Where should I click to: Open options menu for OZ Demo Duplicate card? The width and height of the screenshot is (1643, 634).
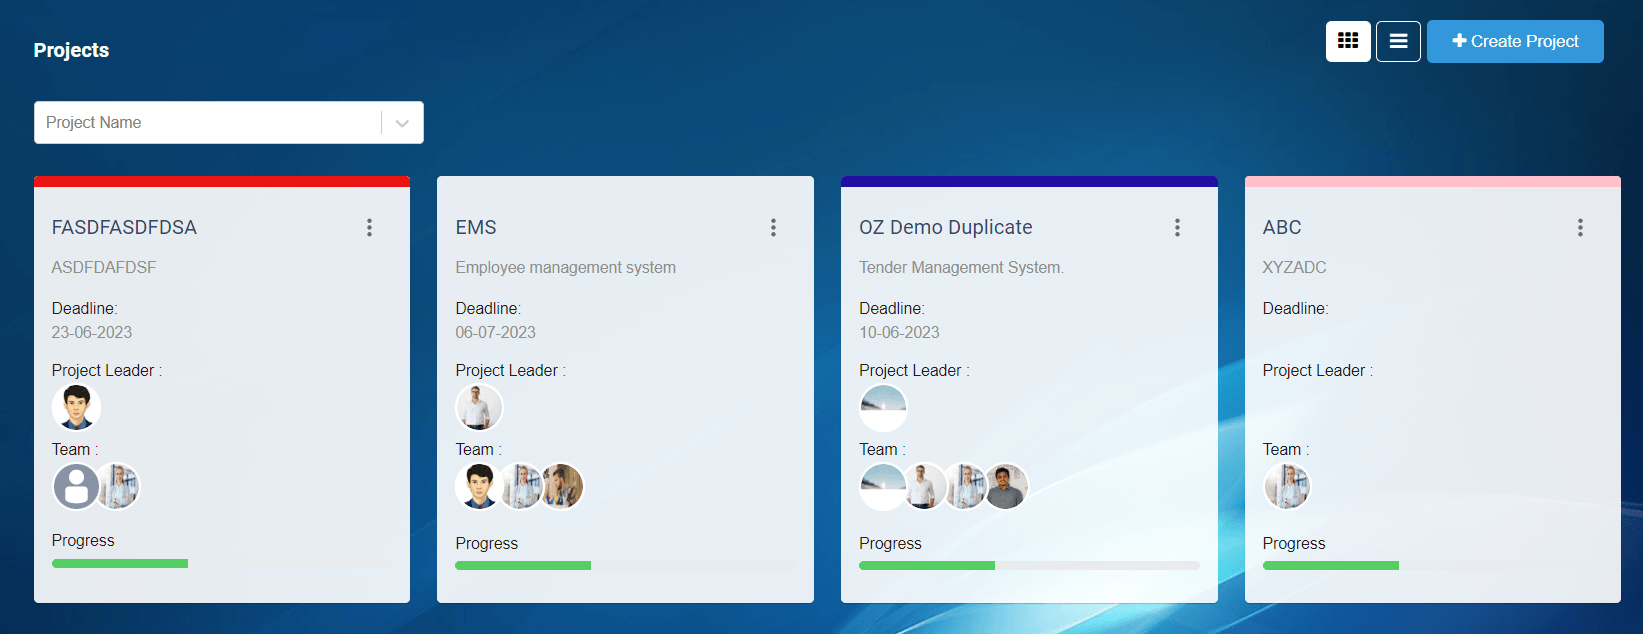1177,228
